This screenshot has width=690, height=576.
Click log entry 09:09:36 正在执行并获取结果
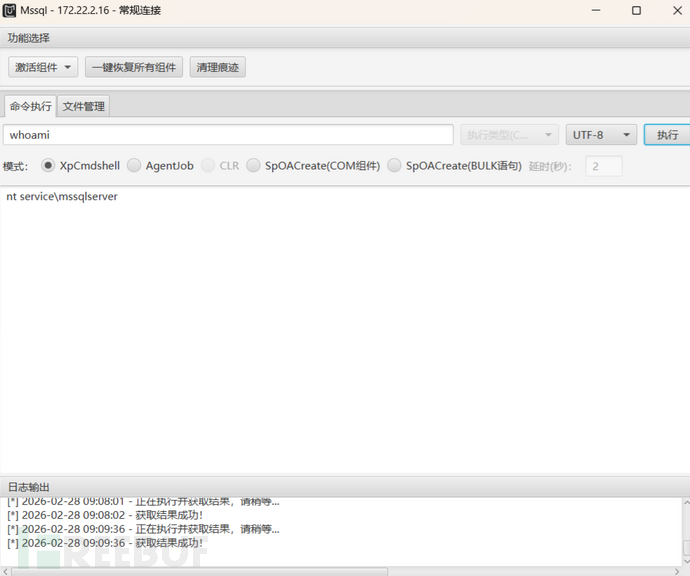[143, 529]
